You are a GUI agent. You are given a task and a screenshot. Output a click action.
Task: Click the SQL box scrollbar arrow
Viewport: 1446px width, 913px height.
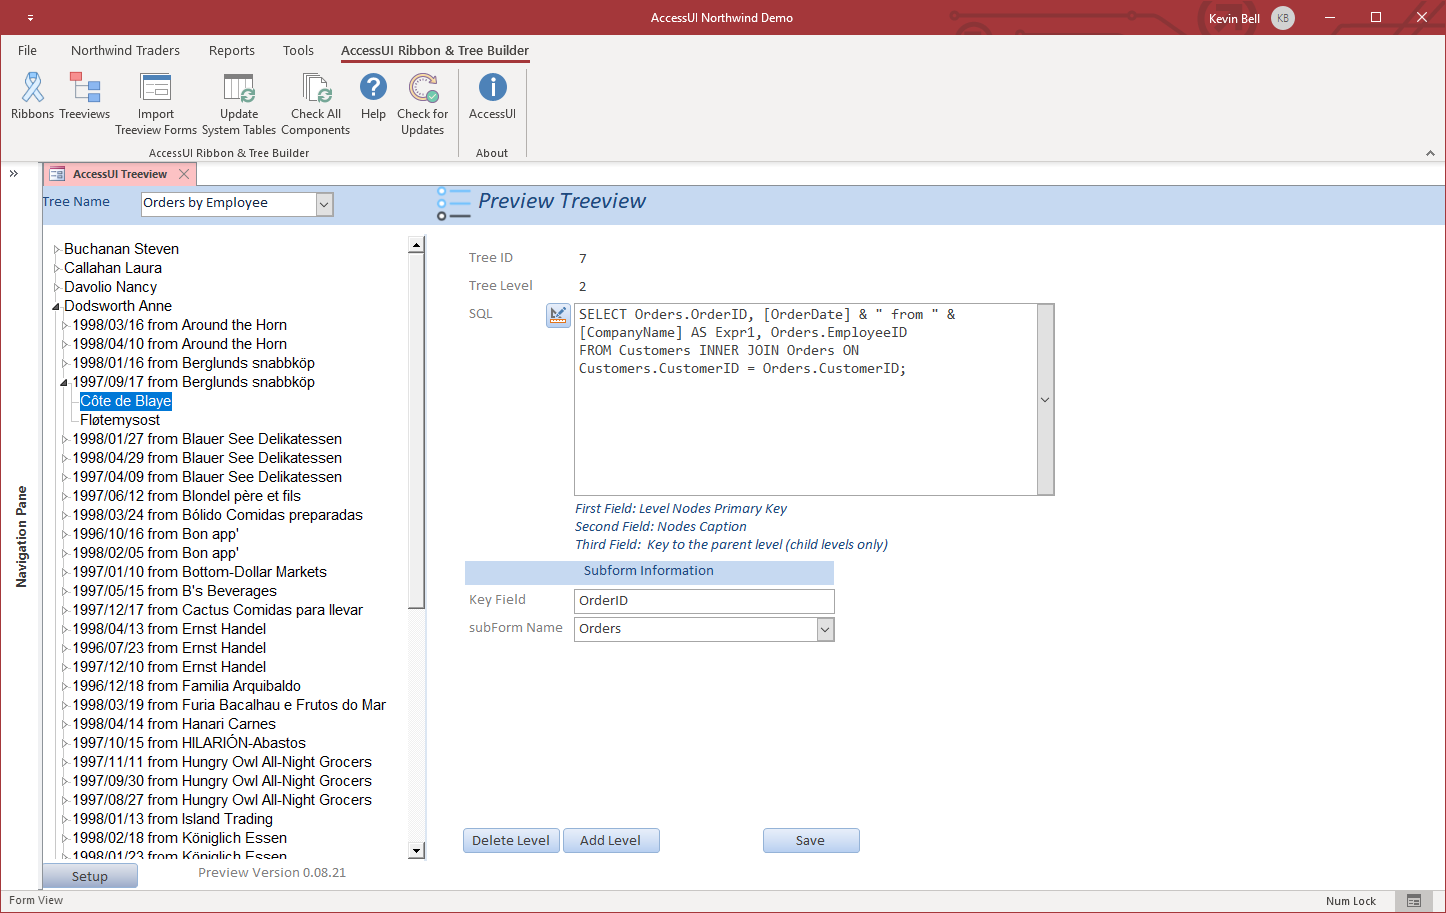tap(1045, 400)
